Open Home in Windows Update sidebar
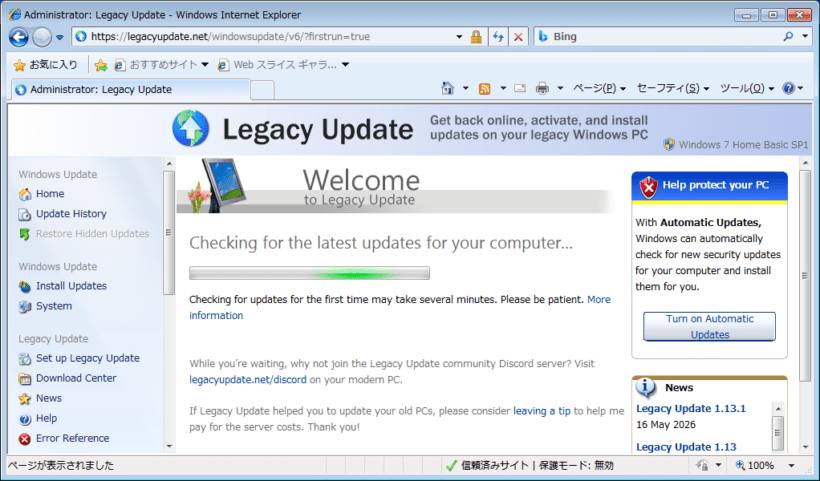This screenshot has height=481, width=820. pyautogui.click(x=50, y=194)
